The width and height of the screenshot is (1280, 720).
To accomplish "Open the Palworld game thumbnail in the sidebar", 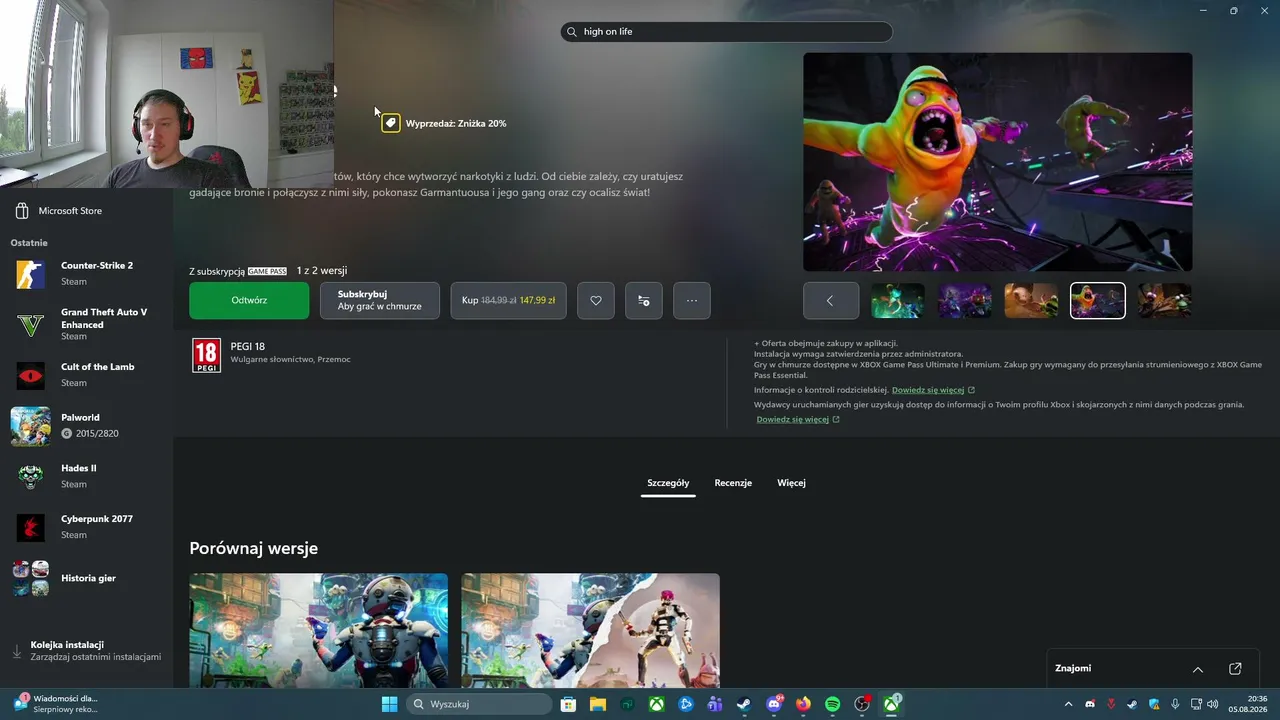I will pyautogui.click(x=31, y=426).
